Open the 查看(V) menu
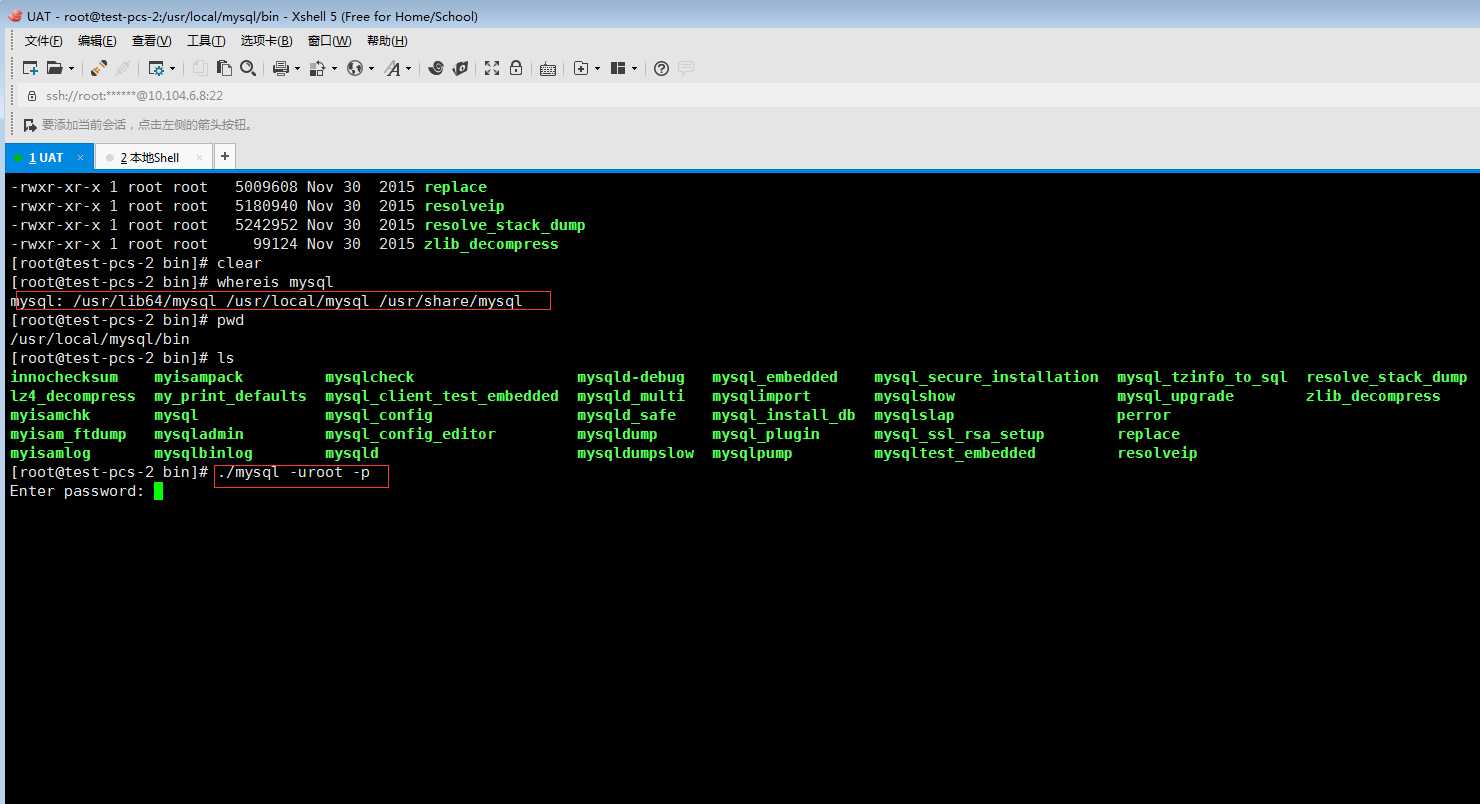This screenshot has height=804, width=1480. [152, 41]
